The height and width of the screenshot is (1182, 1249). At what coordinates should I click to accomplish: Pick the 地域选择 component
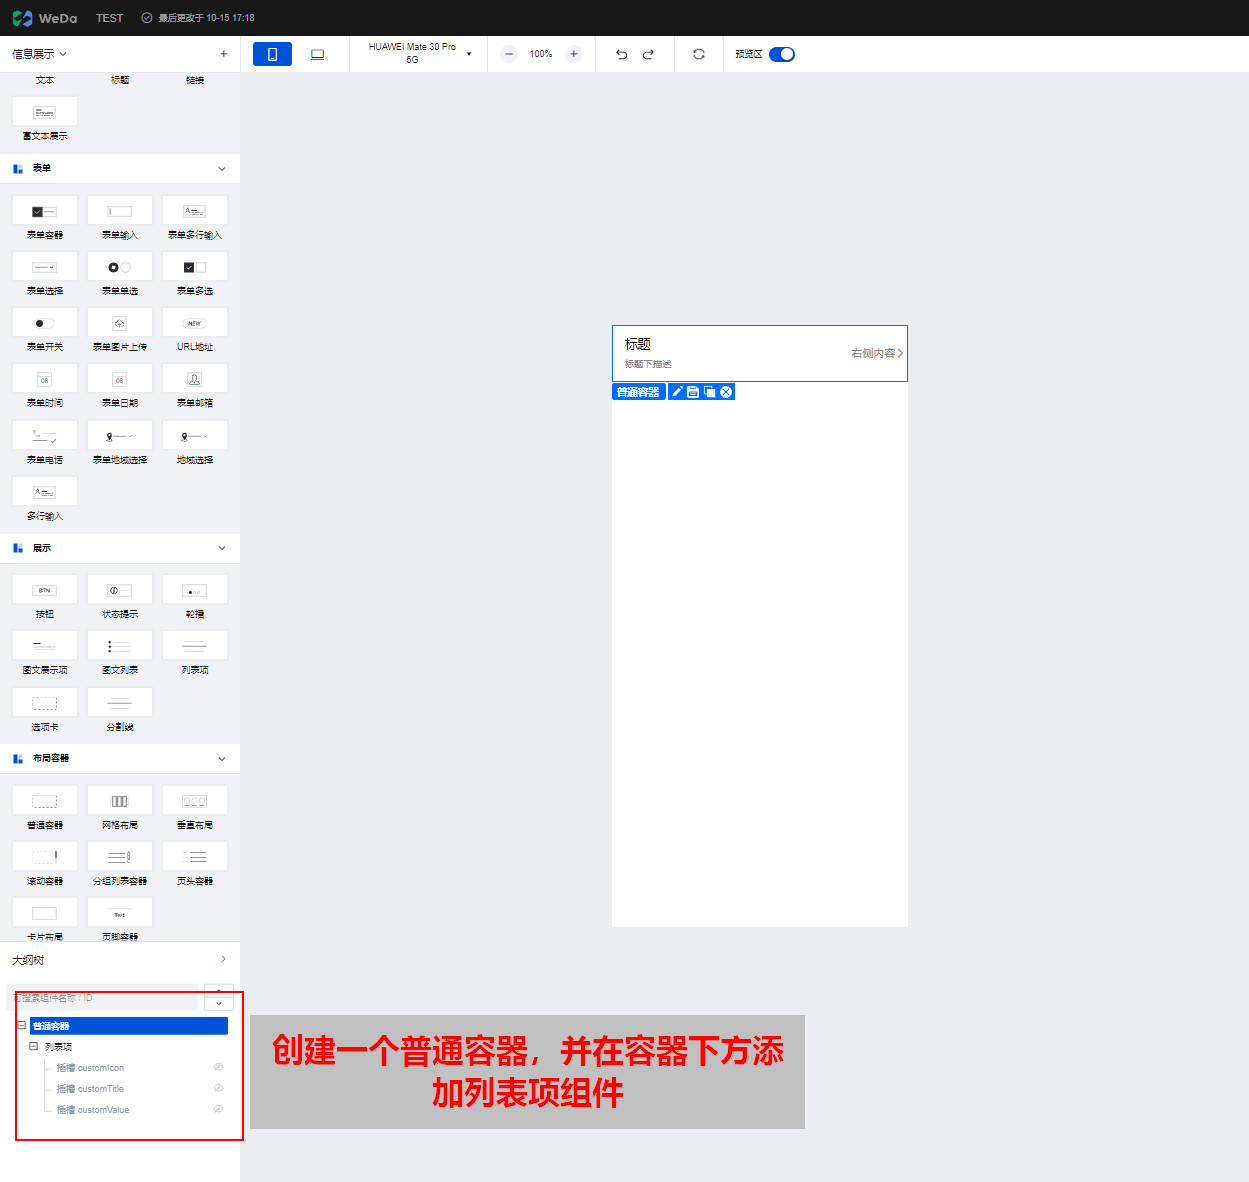pos(195,436)
